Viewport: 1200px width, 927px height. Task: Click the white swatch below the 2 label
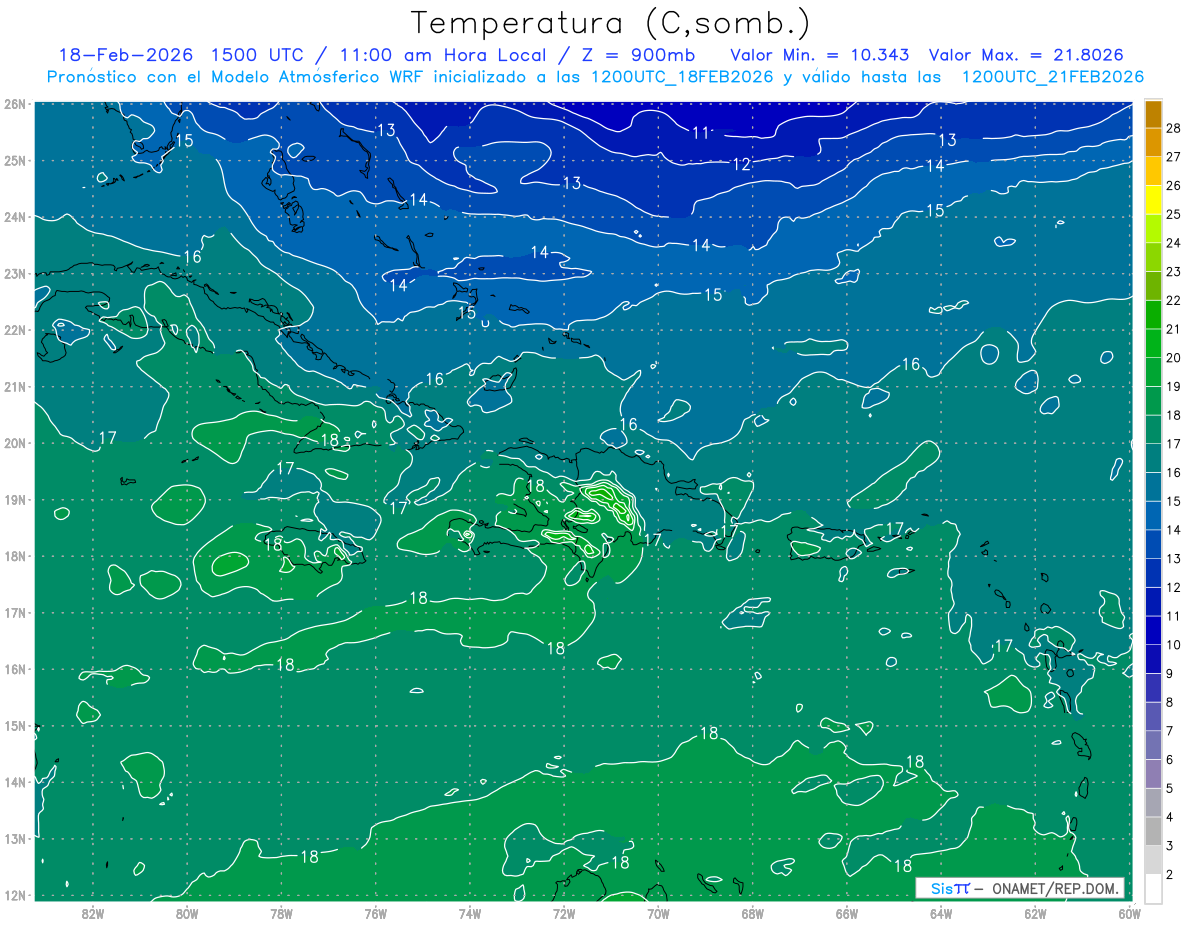1153,888
